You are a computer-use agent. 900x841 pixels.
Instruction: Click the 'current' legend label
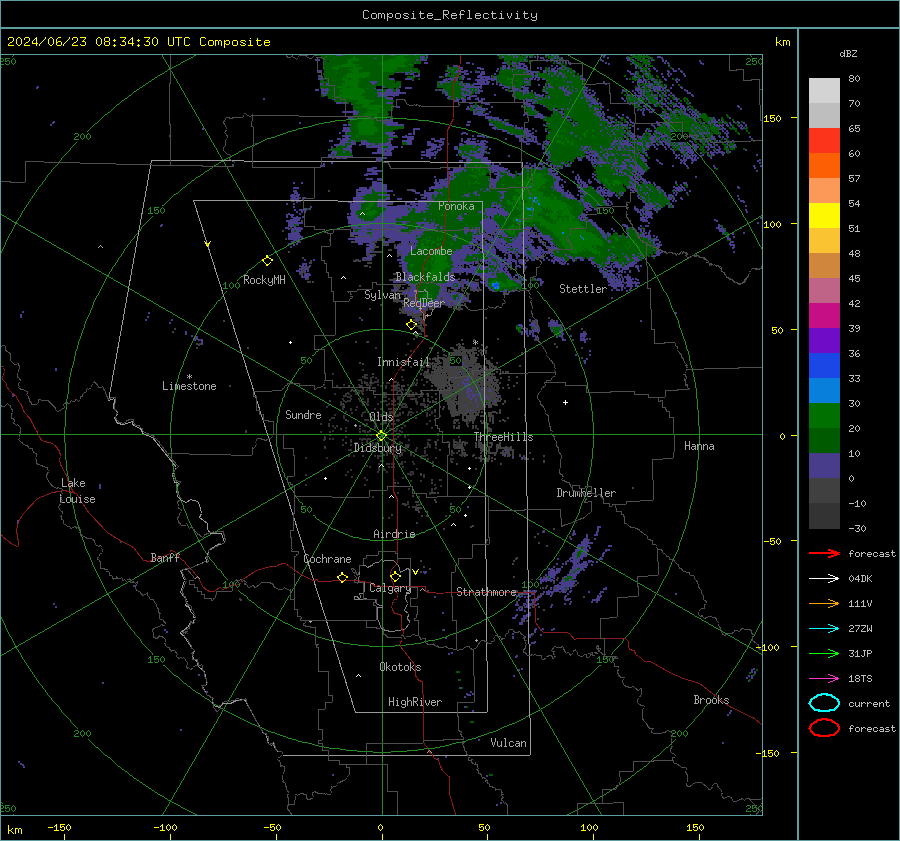[869, 704]
